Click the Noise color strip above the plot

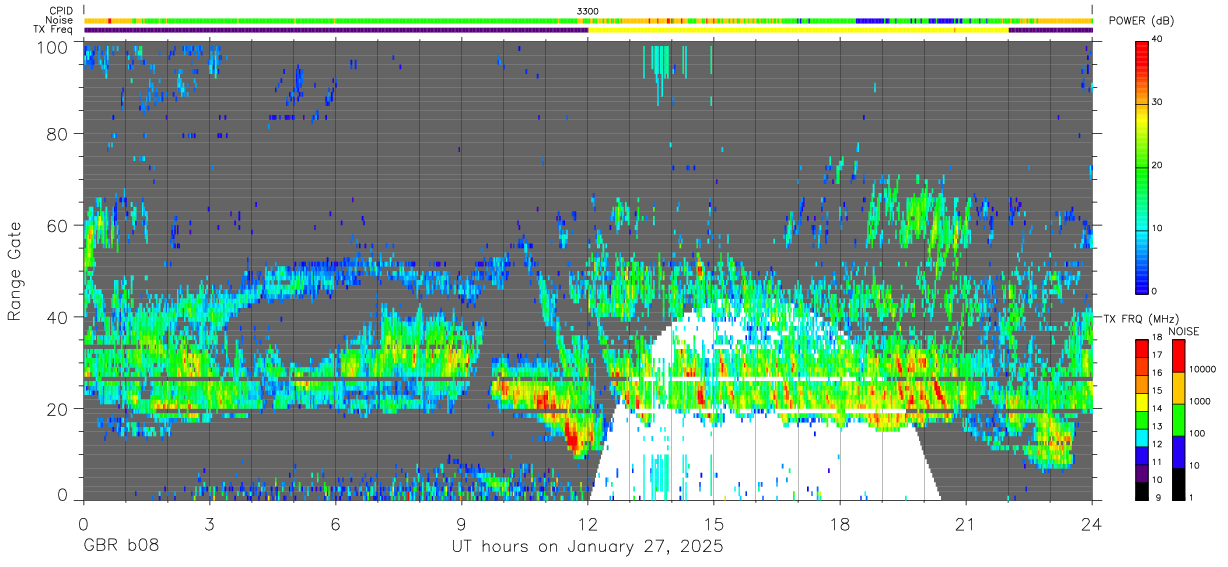point(588,20)
